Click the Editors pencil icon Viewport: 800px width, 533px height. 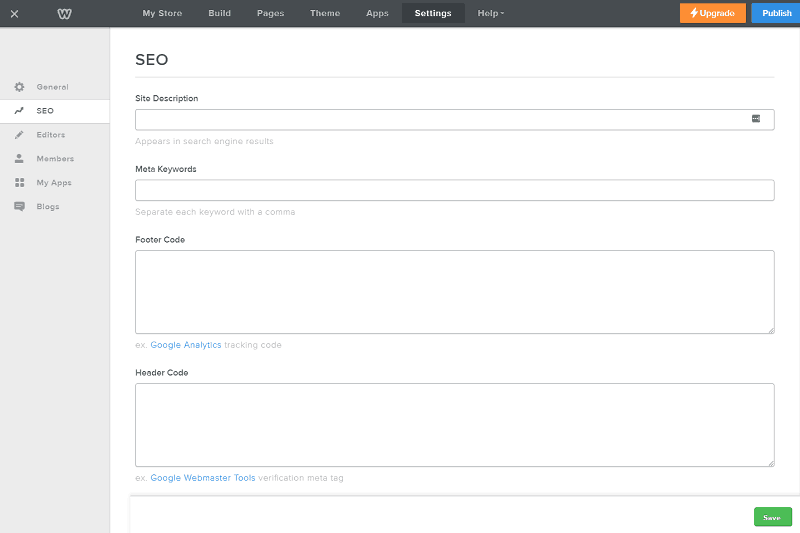tap(19, 135)
